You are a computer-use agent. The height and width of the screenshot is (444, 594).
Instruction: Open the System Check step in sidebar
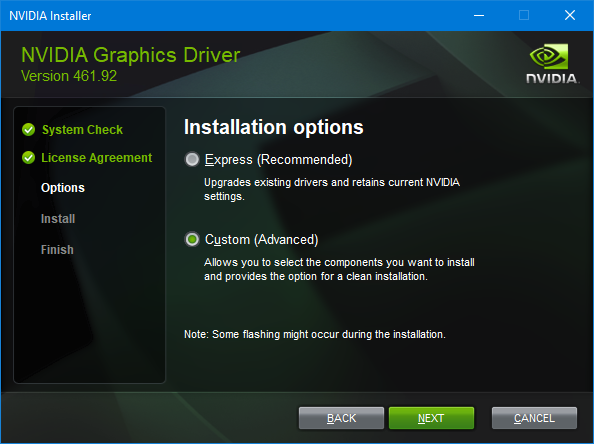click(x=82, y=130)
